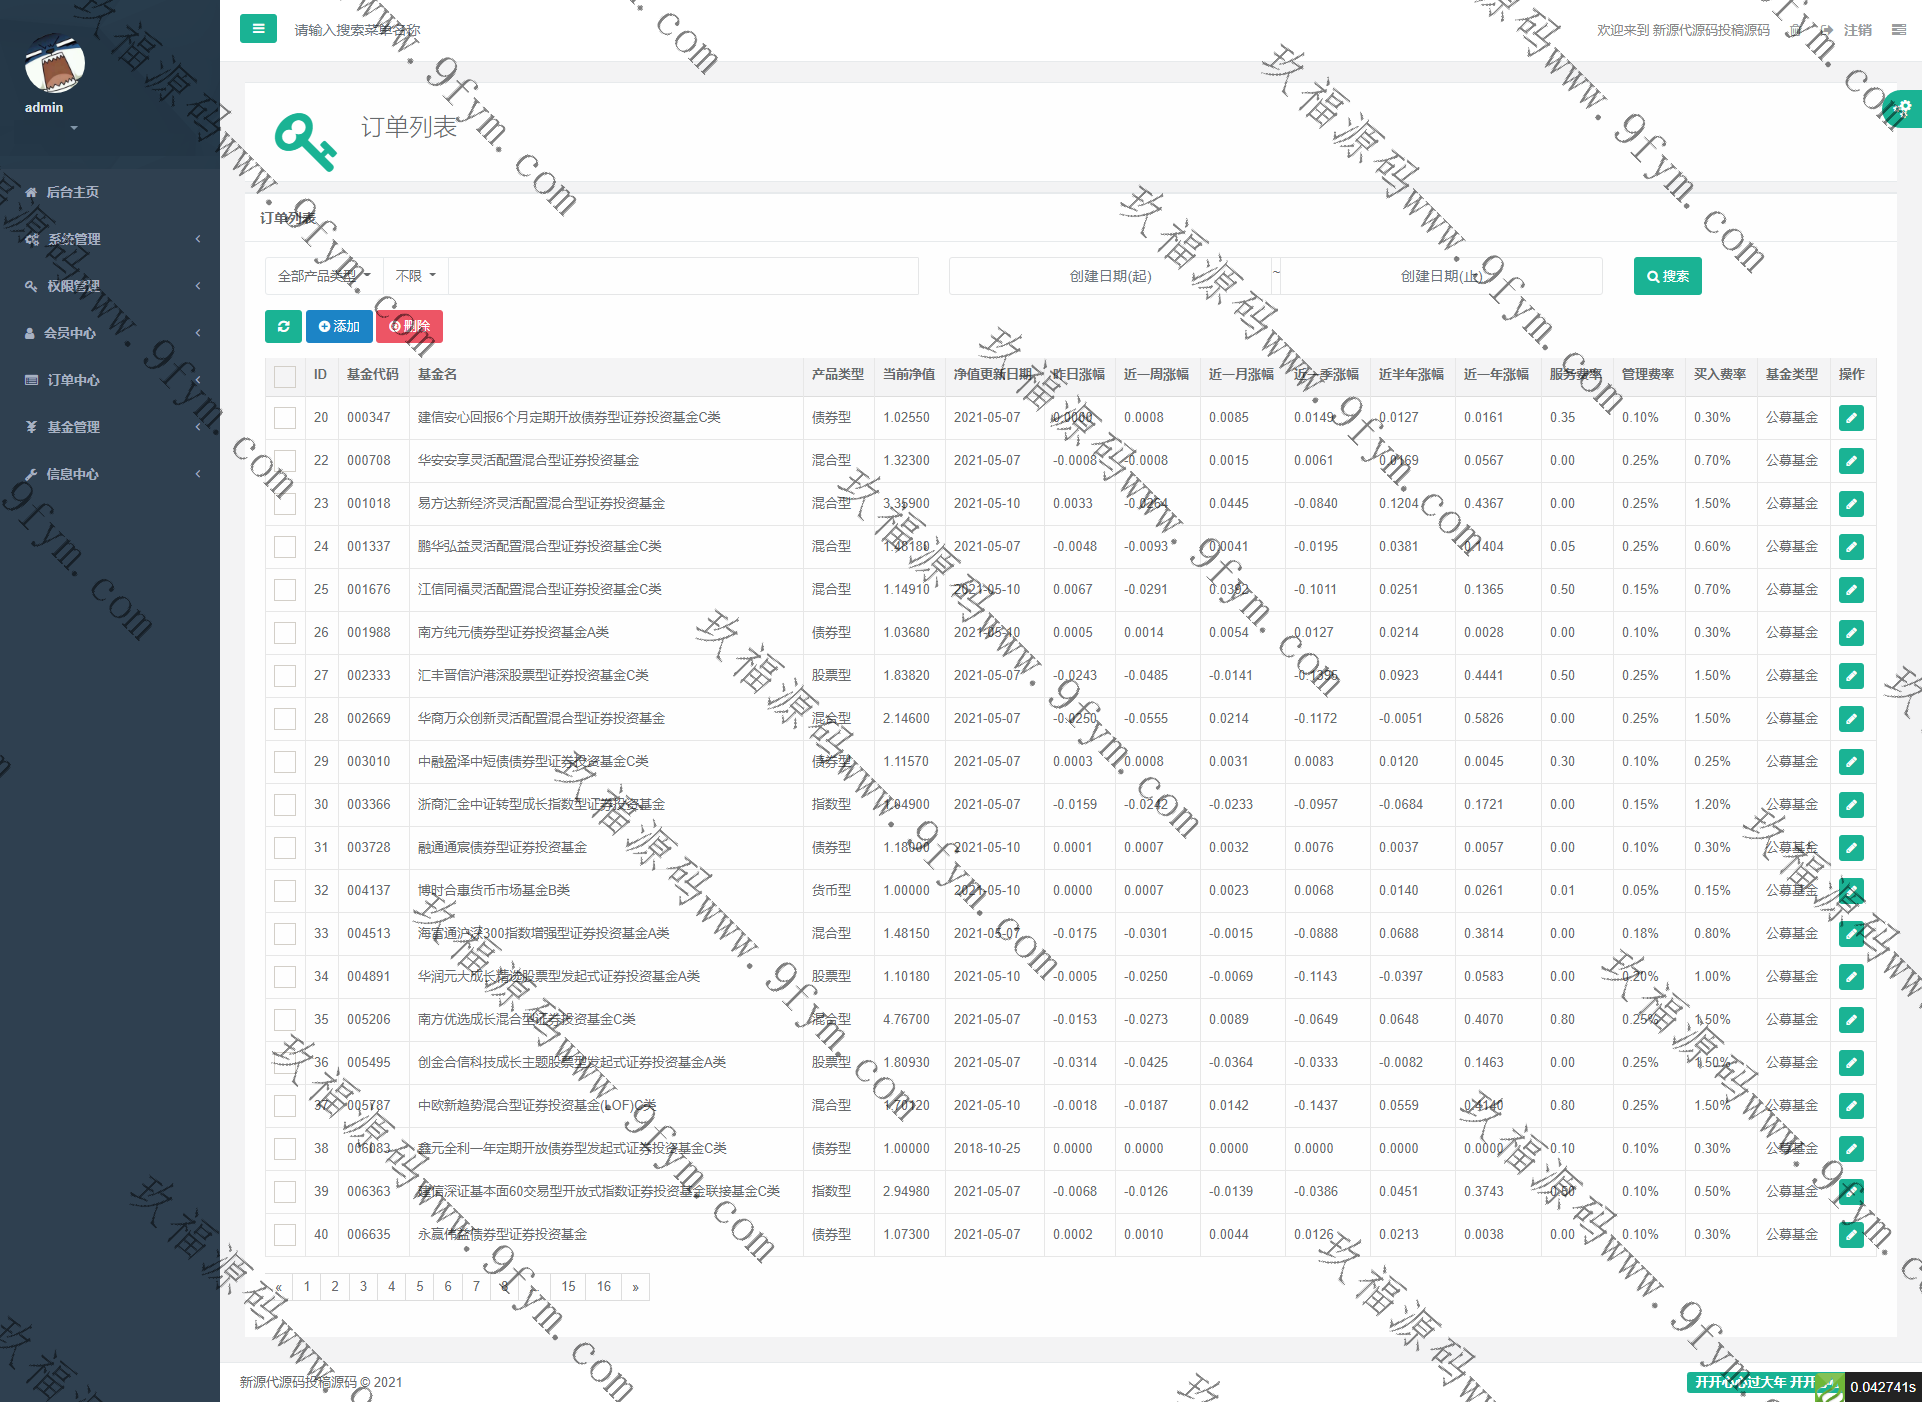Click the green refresh icon button
The width and height of the screenshot is (1922, 1402).
tap(284, 326)
